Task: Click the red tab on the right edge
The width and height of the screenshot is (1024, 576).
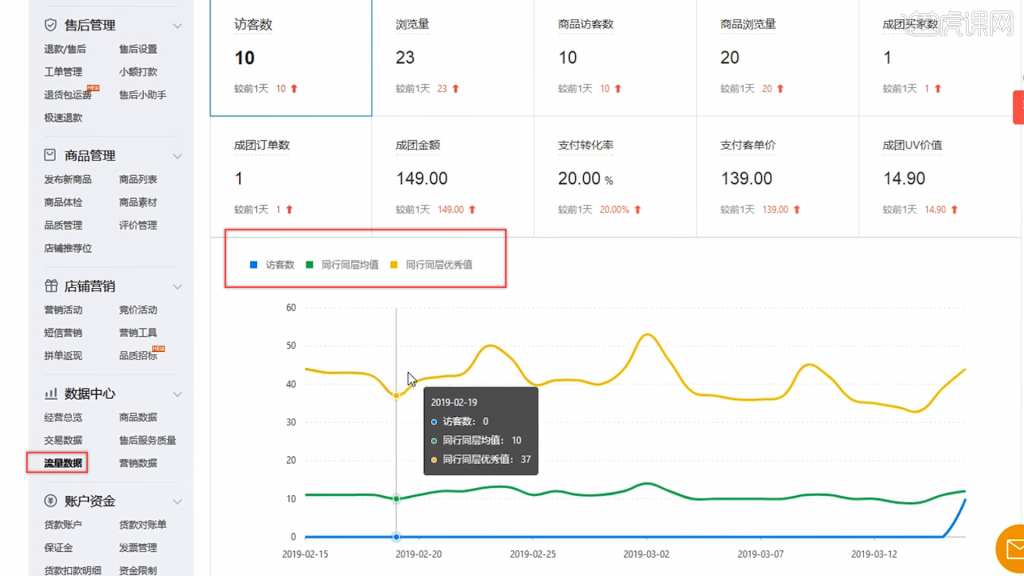Action: point(1018,107)
